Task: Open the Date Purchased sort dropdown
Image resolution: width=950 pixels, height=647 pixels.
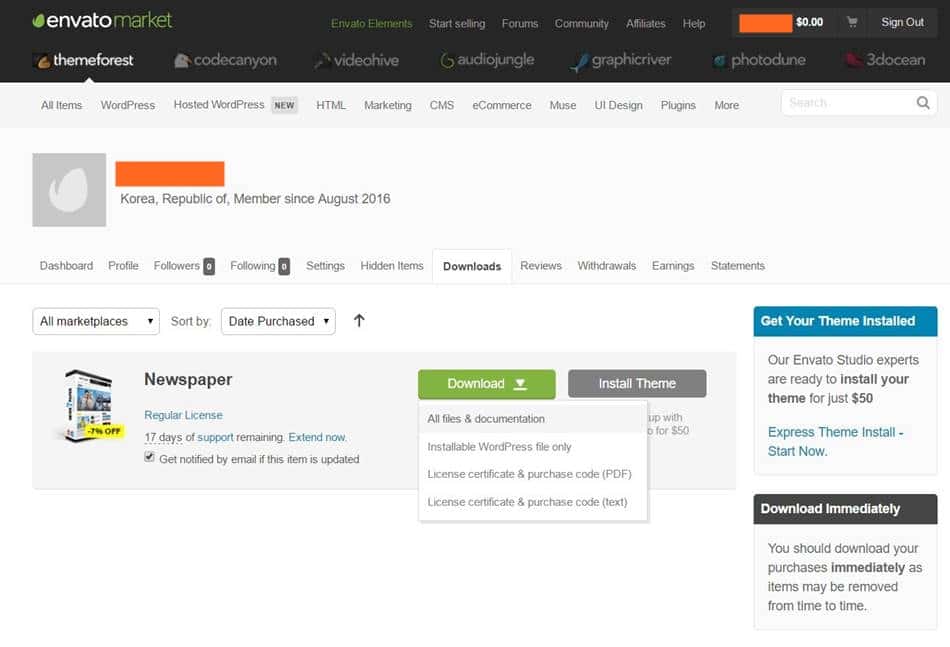Action: [x=278, y=321]
